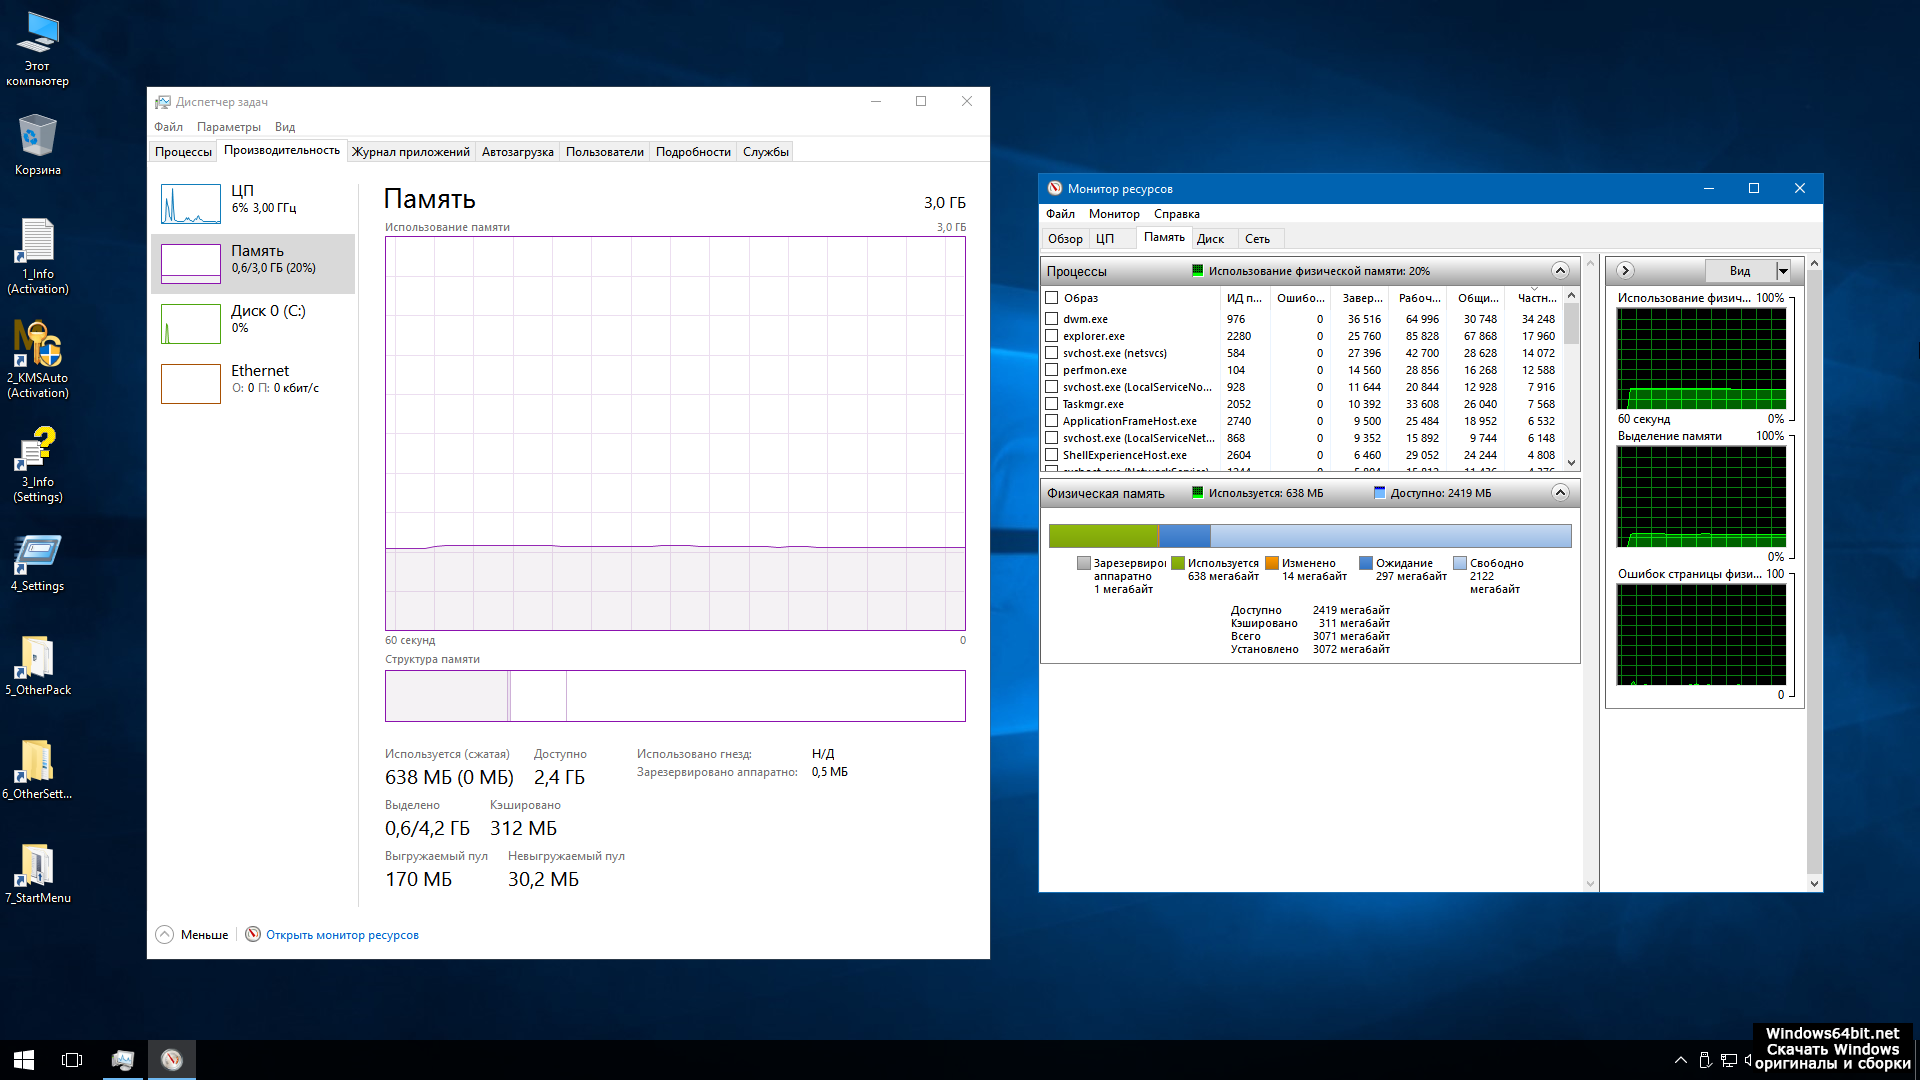This screenshot has width=1920, height=1080.
Task: Toggle the select-all Image column checkbox
Action: [x=1051, y=298]
